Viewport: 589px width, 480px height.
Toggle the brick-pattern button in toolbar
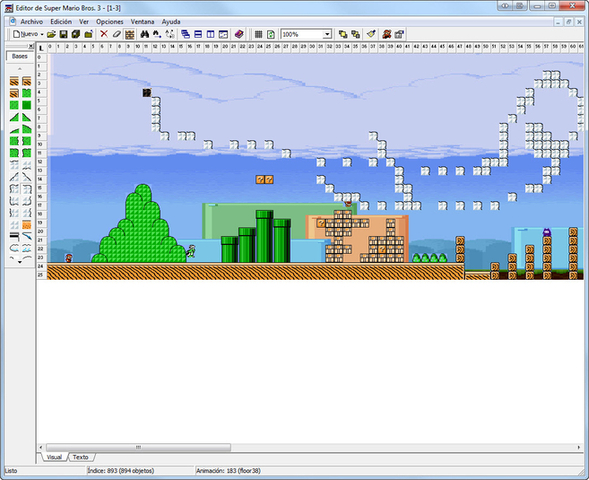tap(130, 35)
